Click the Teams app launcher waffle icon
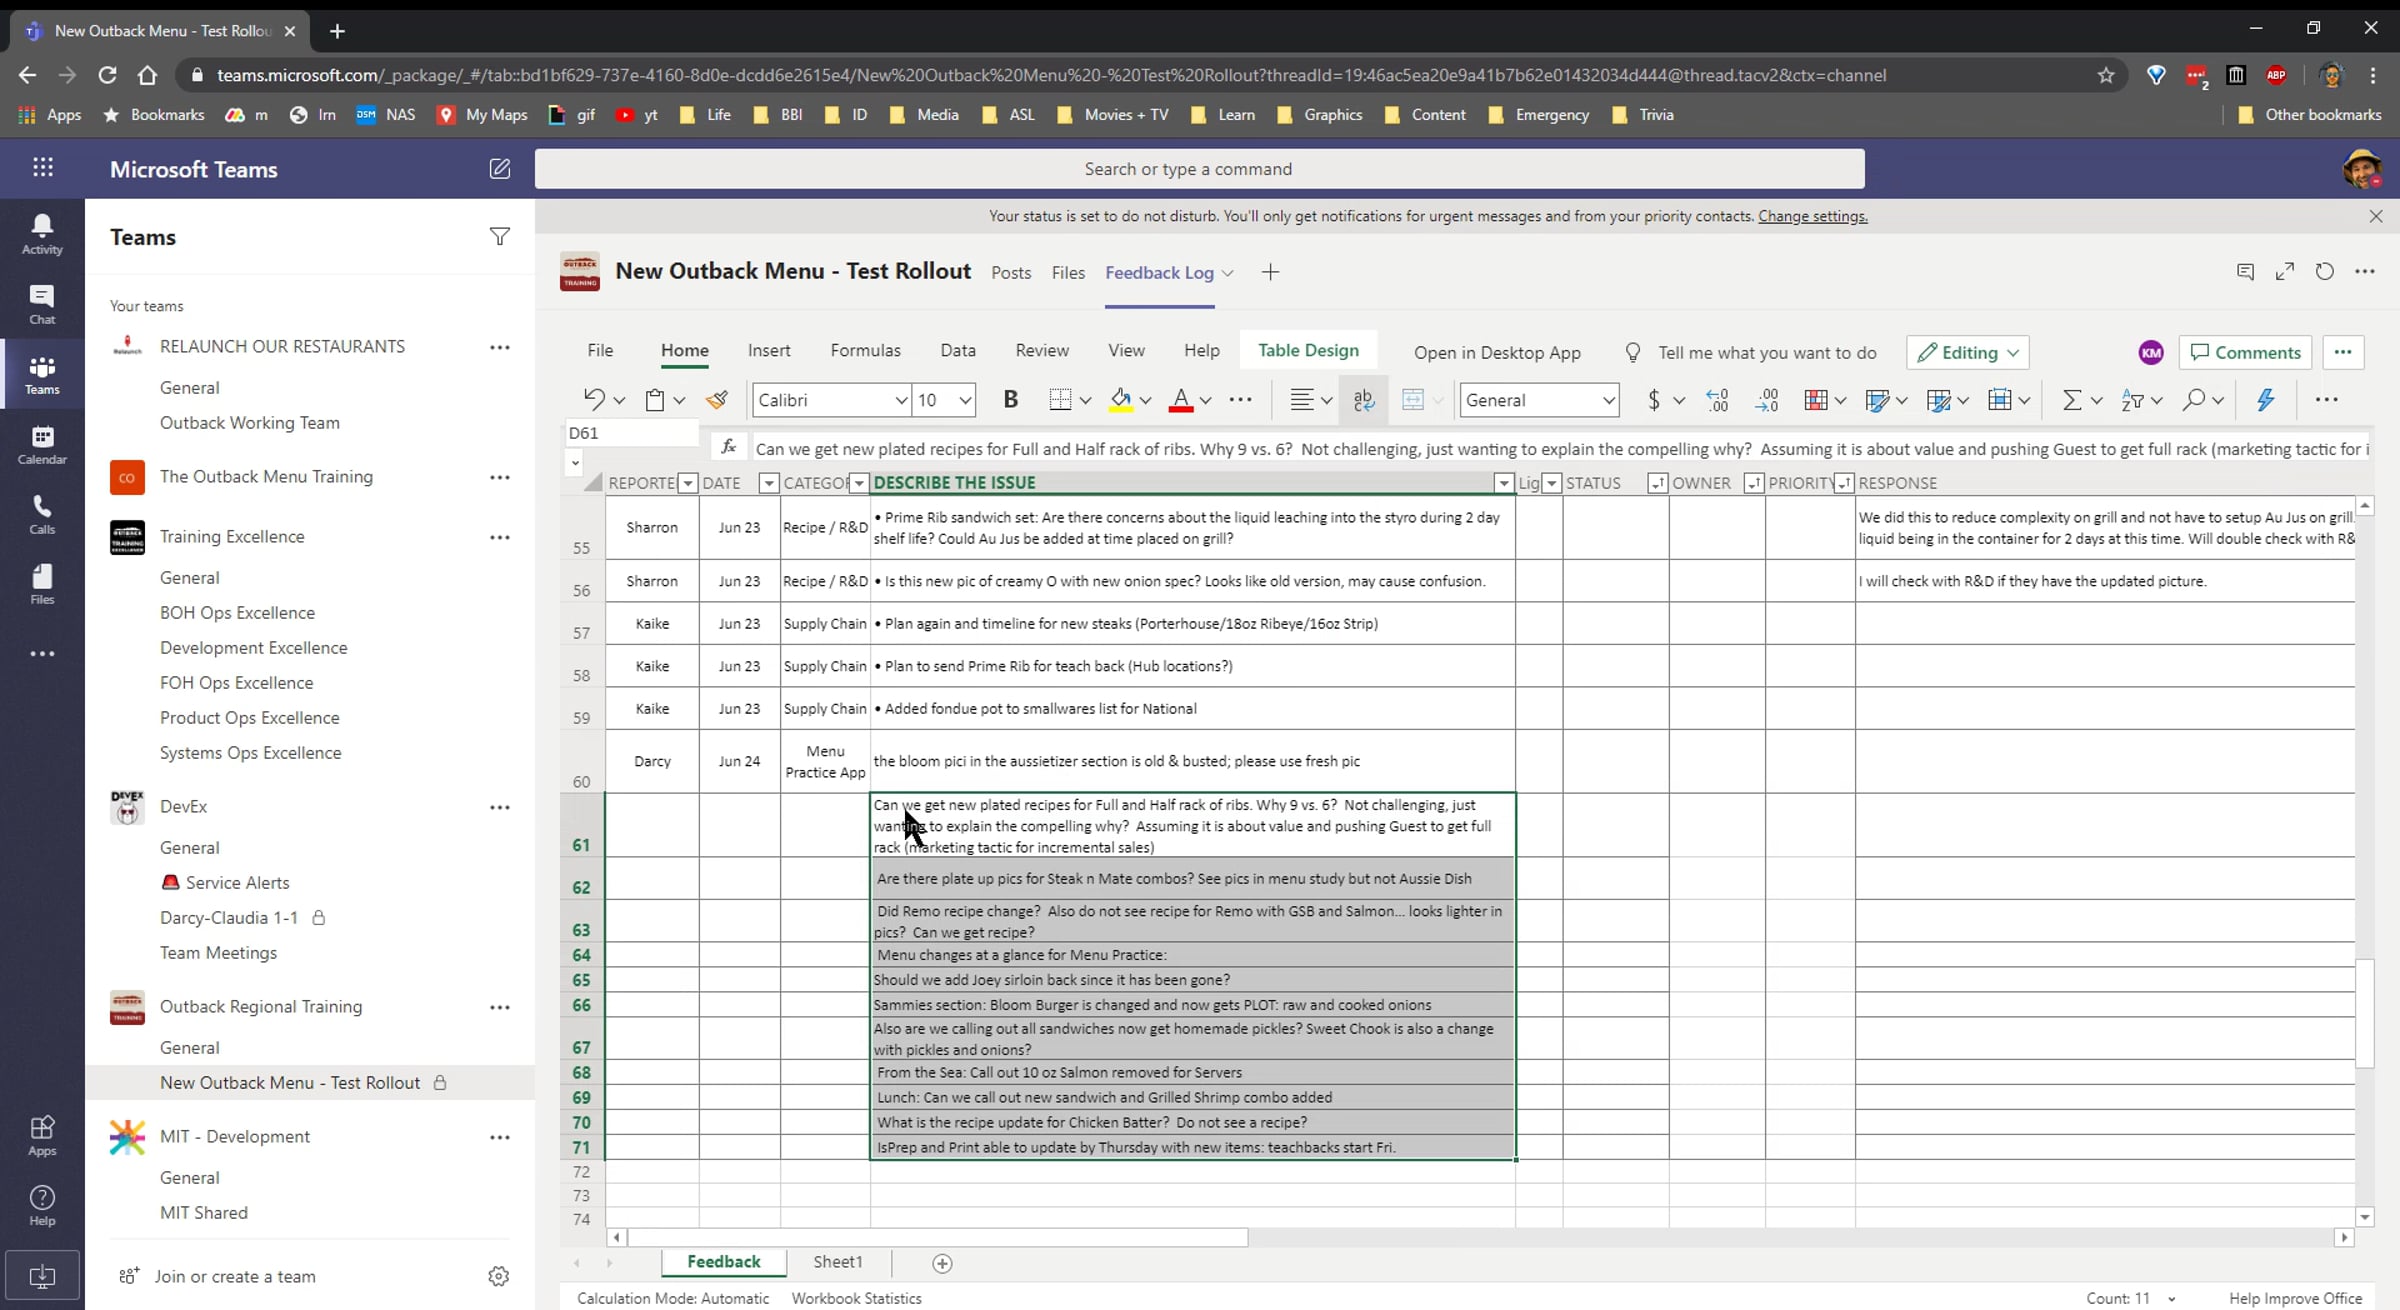This screenshot has height=1310, width=2400. tap(43, 168)
